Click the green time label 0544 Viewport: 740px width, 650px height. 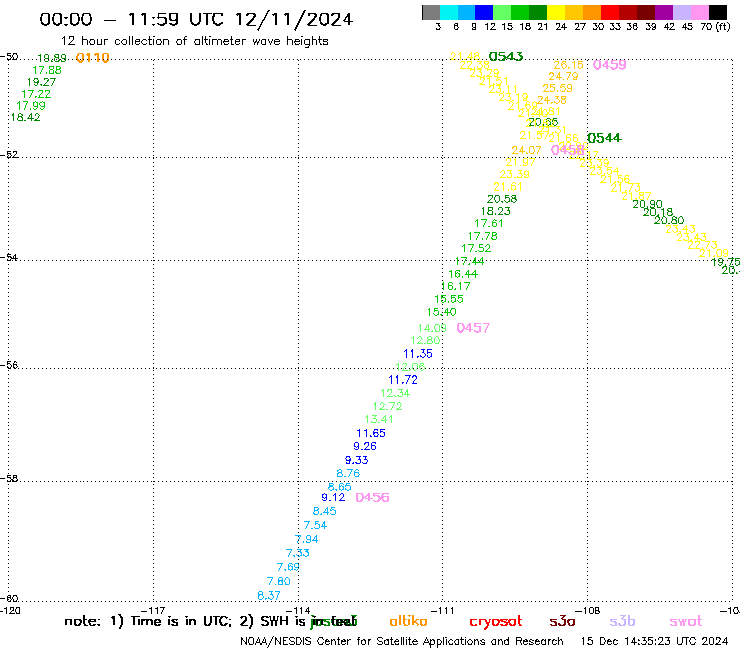[604, 138]
